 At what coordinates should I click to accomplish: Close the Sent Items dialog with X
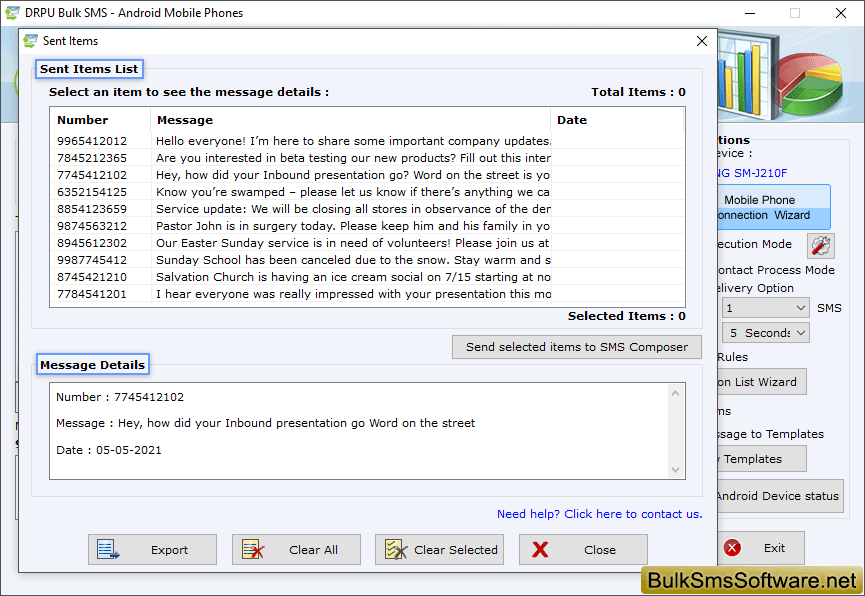coord(702,41)
